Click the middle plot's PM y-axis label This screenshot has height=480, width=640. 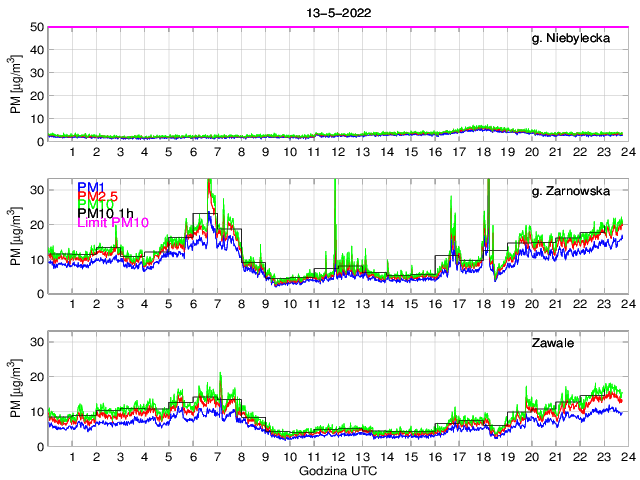click(x=15, y=236)
